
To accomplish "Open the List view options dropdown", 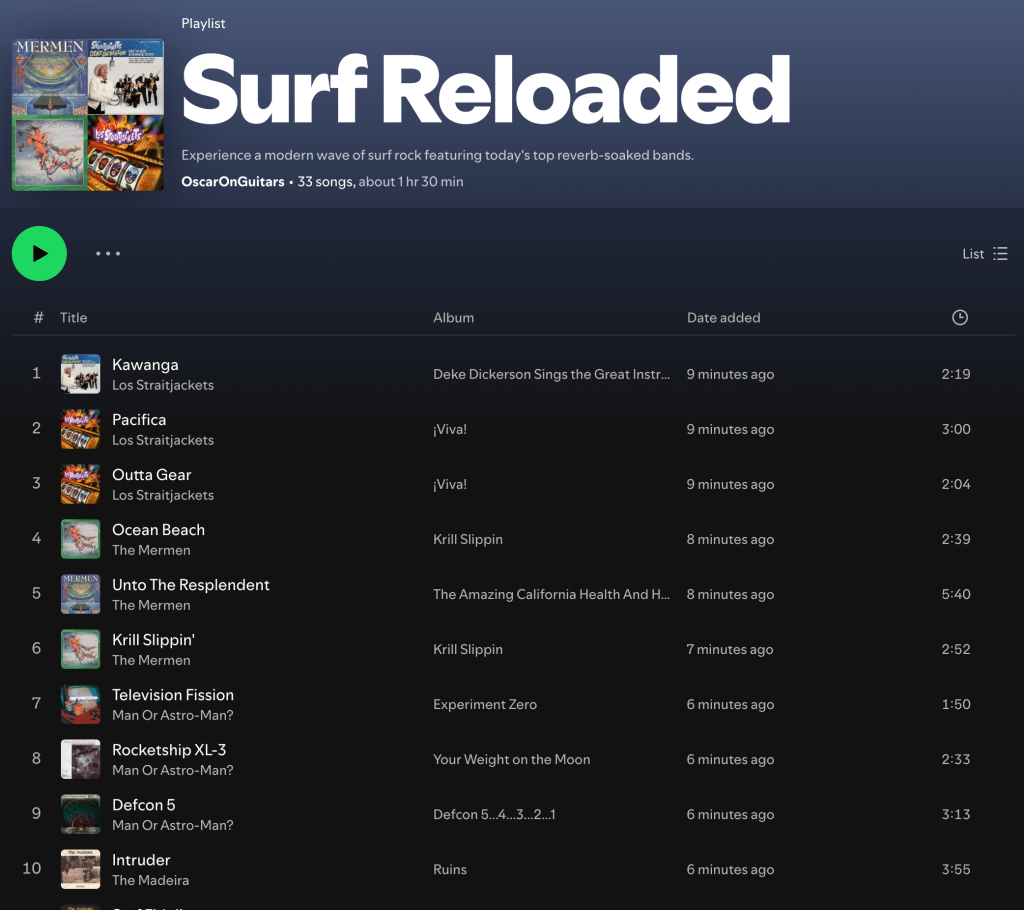I will click(985, 254).
